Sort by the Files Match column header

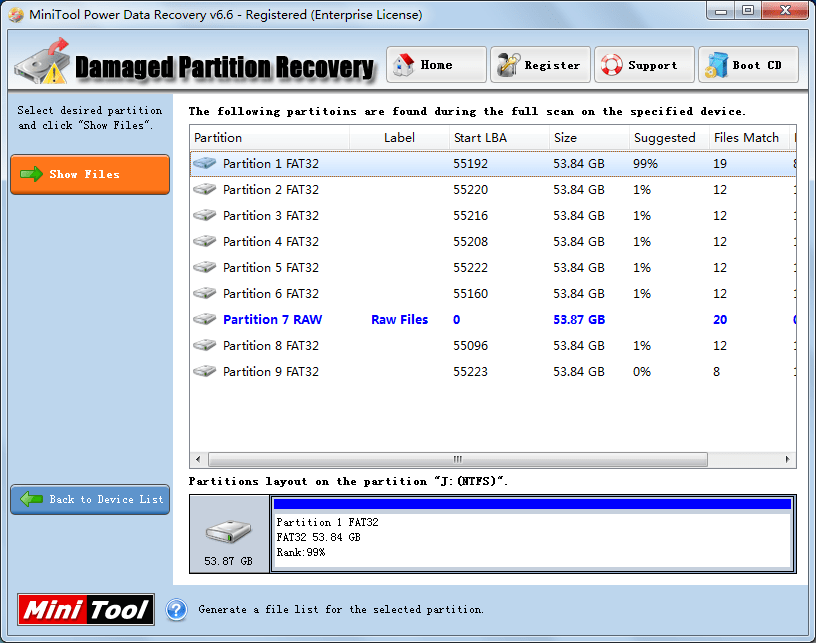[x=749, y=138]
